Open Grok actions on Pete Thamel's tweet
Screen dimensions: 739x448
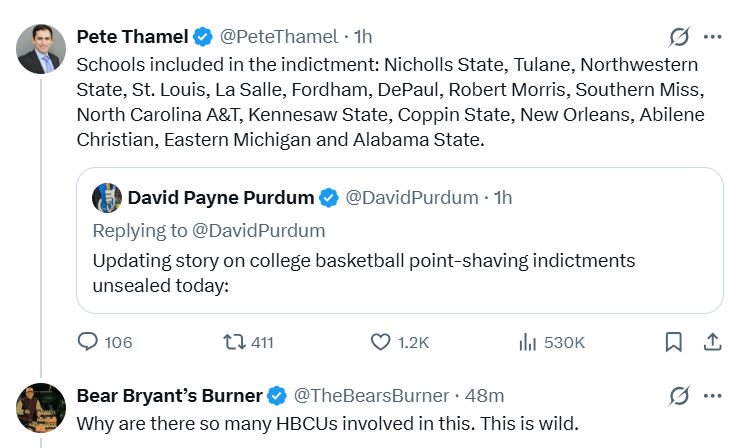tap(679, 38)
